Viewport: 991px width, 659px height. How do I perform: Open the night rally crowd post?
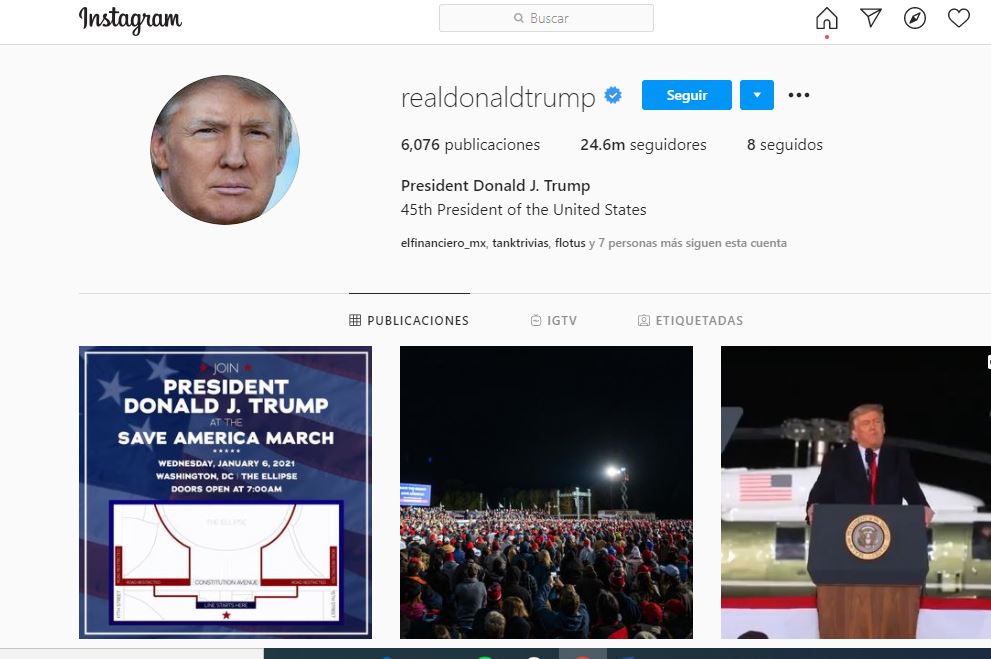pos(546,492)
